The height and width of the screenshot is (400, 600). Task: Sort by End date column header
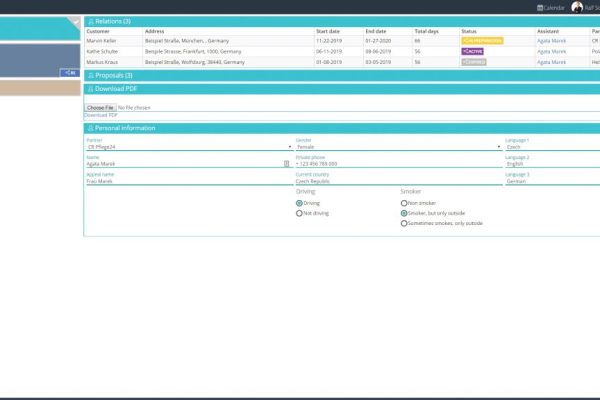click(x=376, y=31)
